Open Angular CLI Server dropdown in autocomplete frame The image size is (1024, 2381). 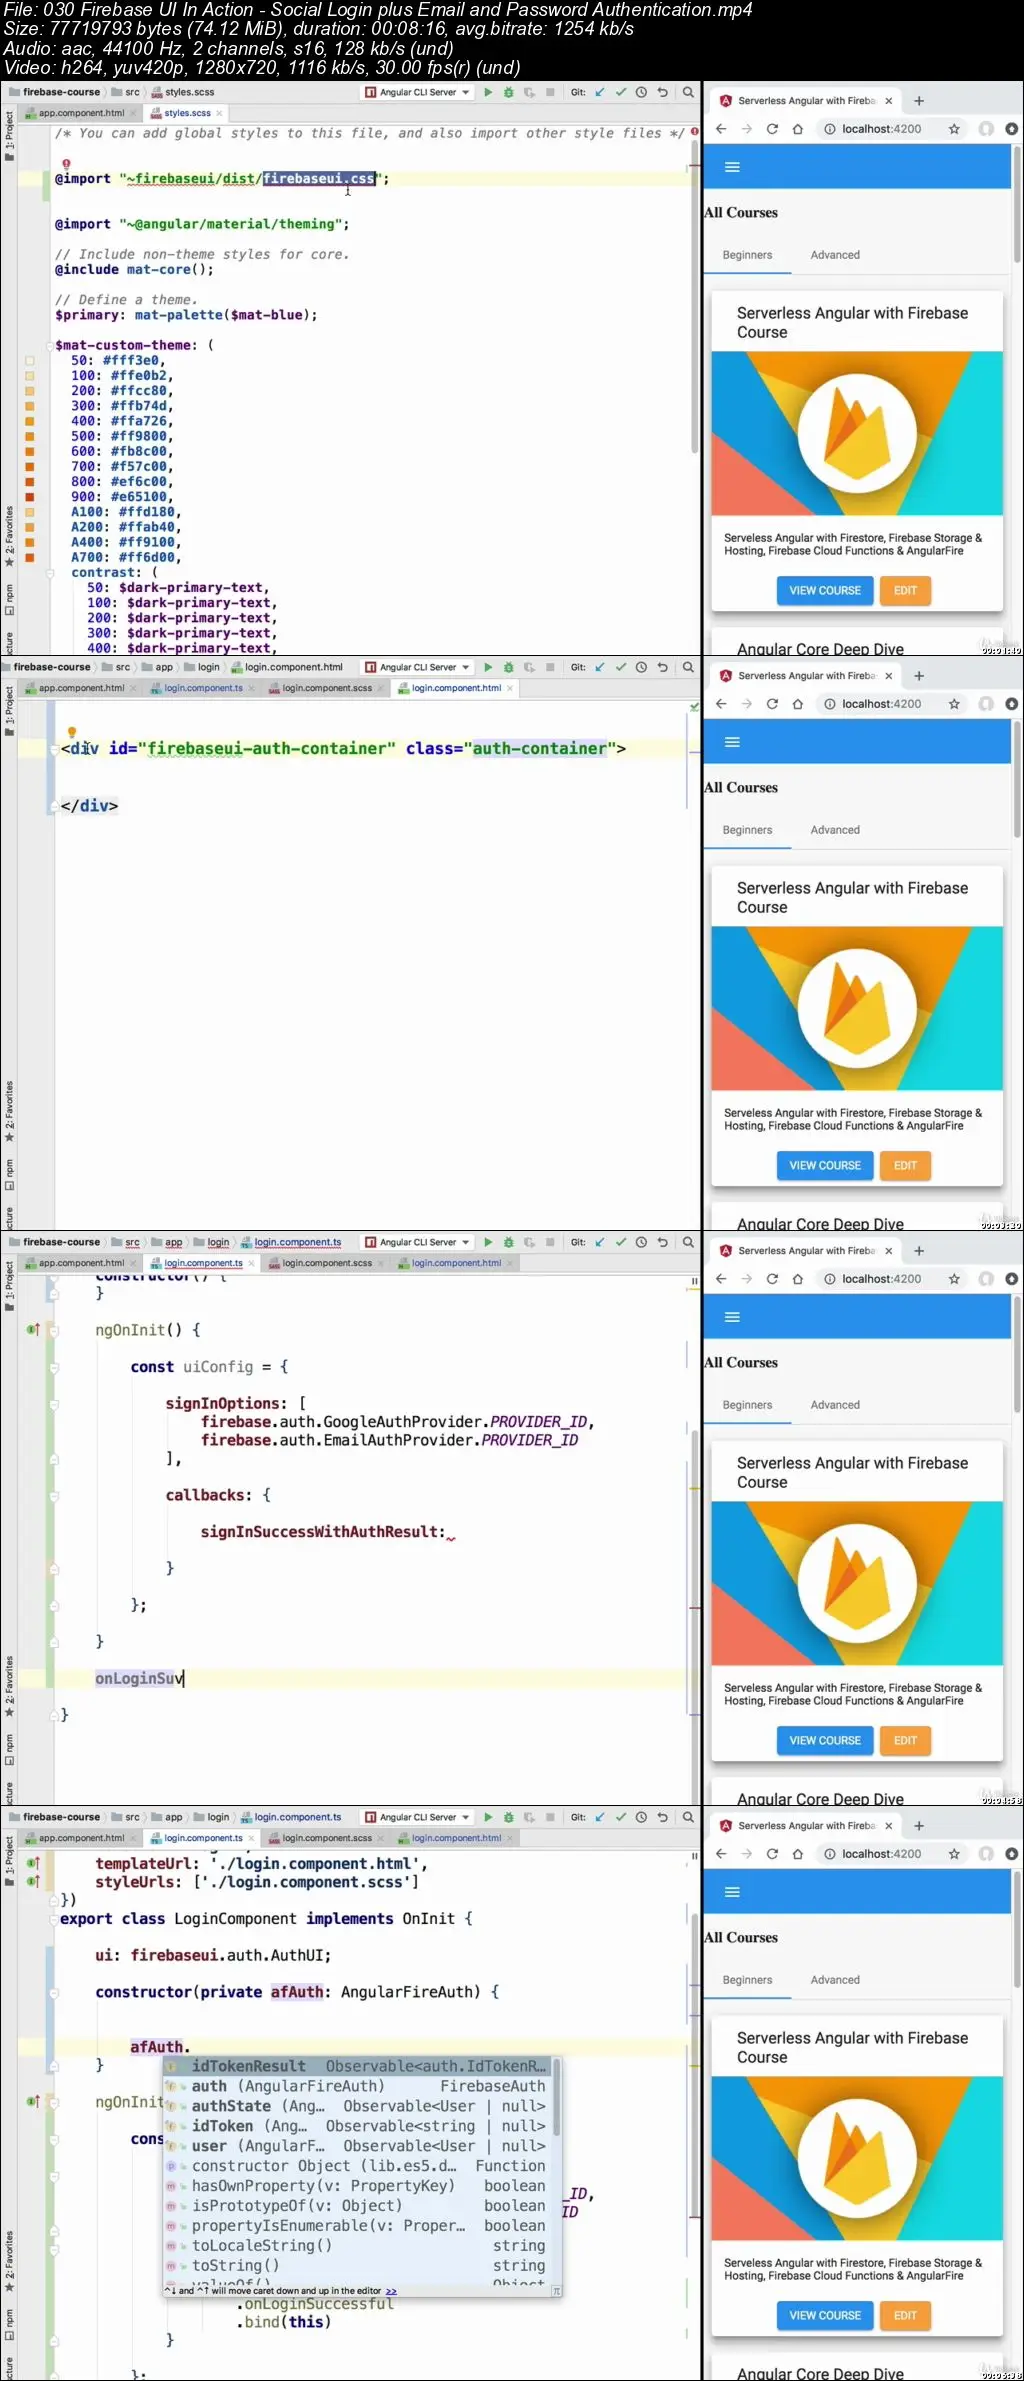tap(417, 1817)
